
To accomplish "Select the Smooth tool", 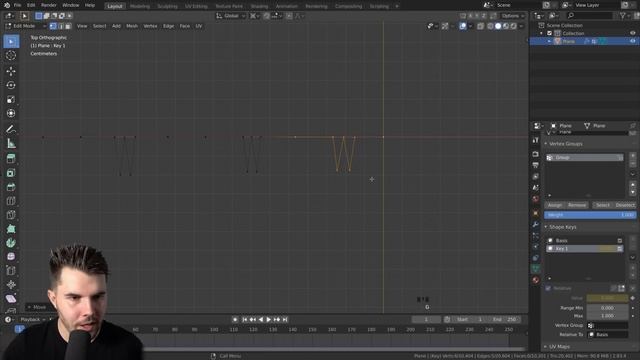I will tap(11, 256).
